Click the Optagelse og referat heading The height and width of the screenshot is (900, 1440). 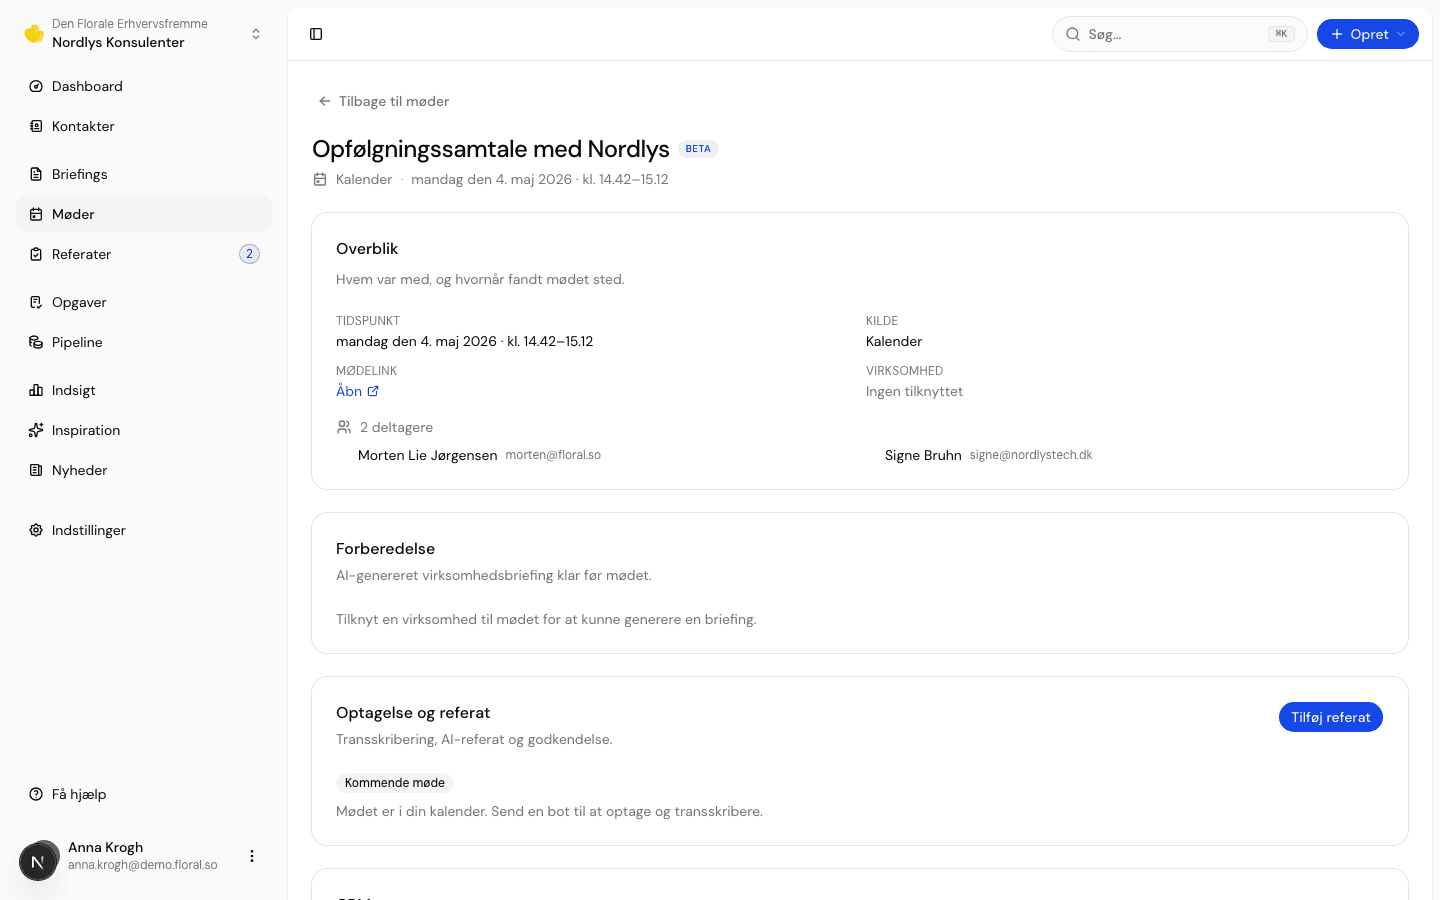point(413,713)
